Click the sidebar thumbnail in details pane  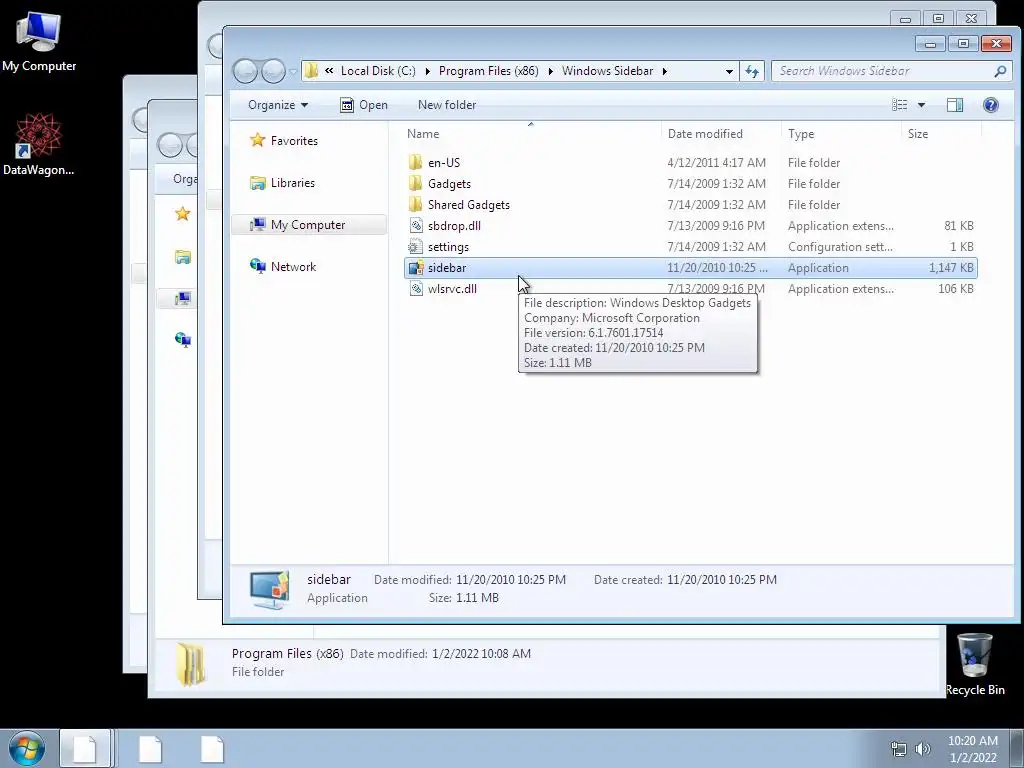tap(269, 589)
